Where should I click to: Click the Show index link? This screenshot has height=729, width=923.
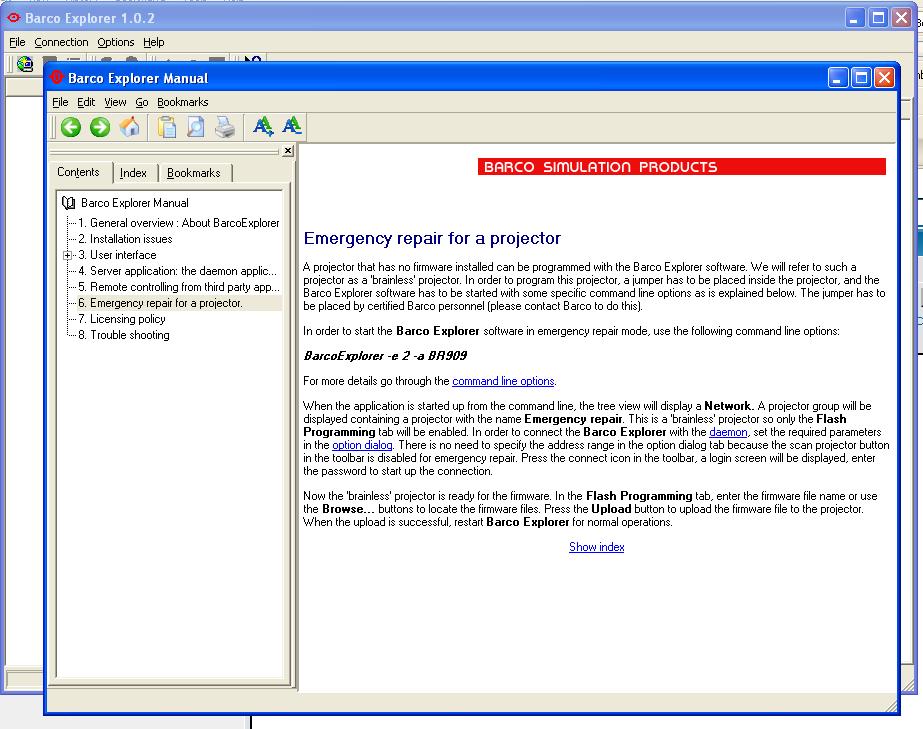[596, 547]
